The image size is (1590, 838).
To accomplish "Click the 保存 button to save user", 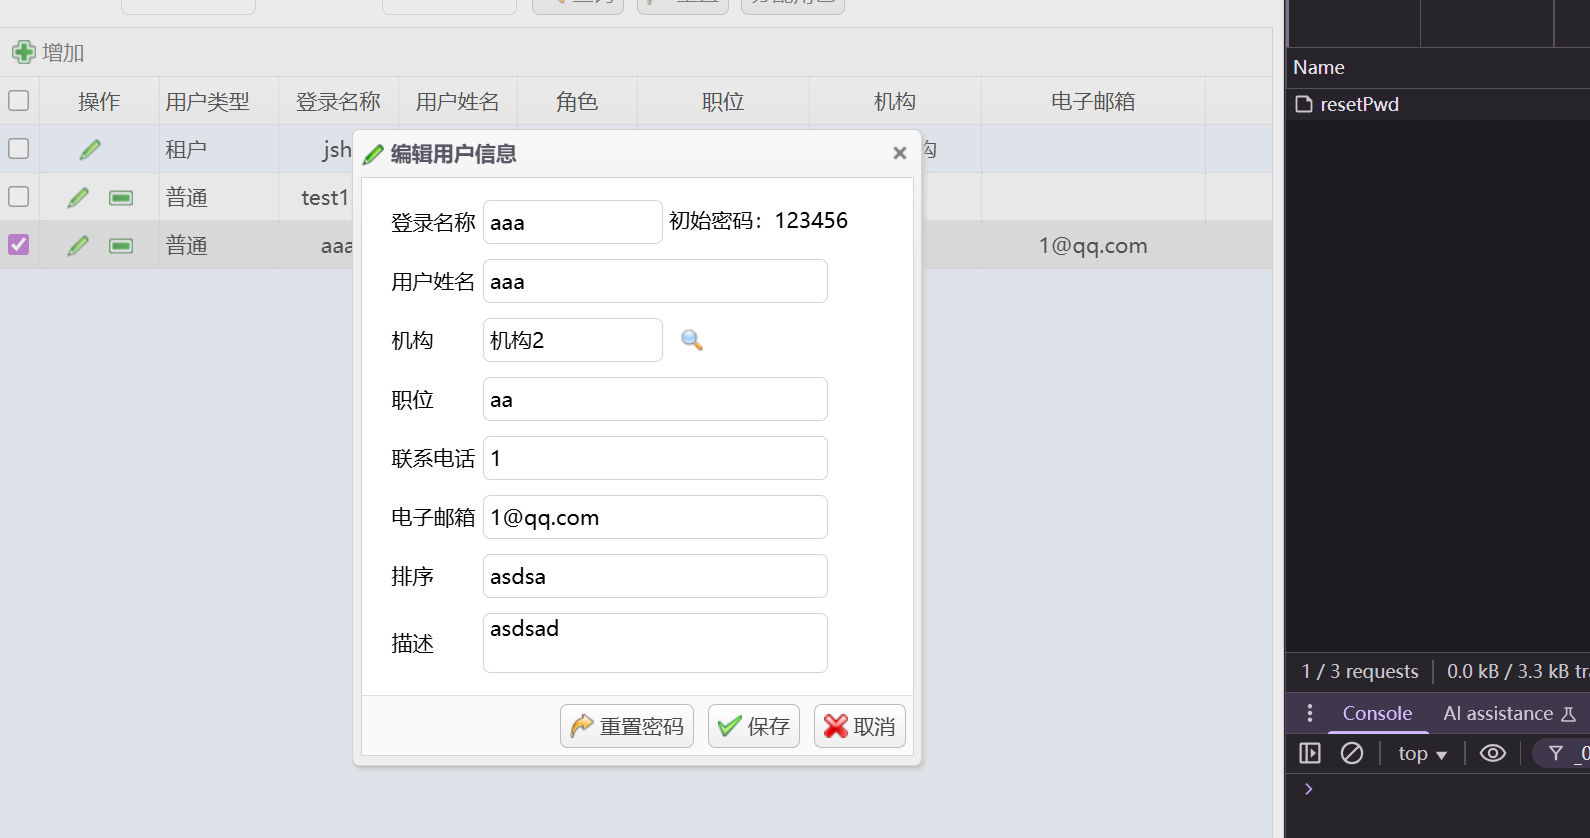I will coord(754,726).
